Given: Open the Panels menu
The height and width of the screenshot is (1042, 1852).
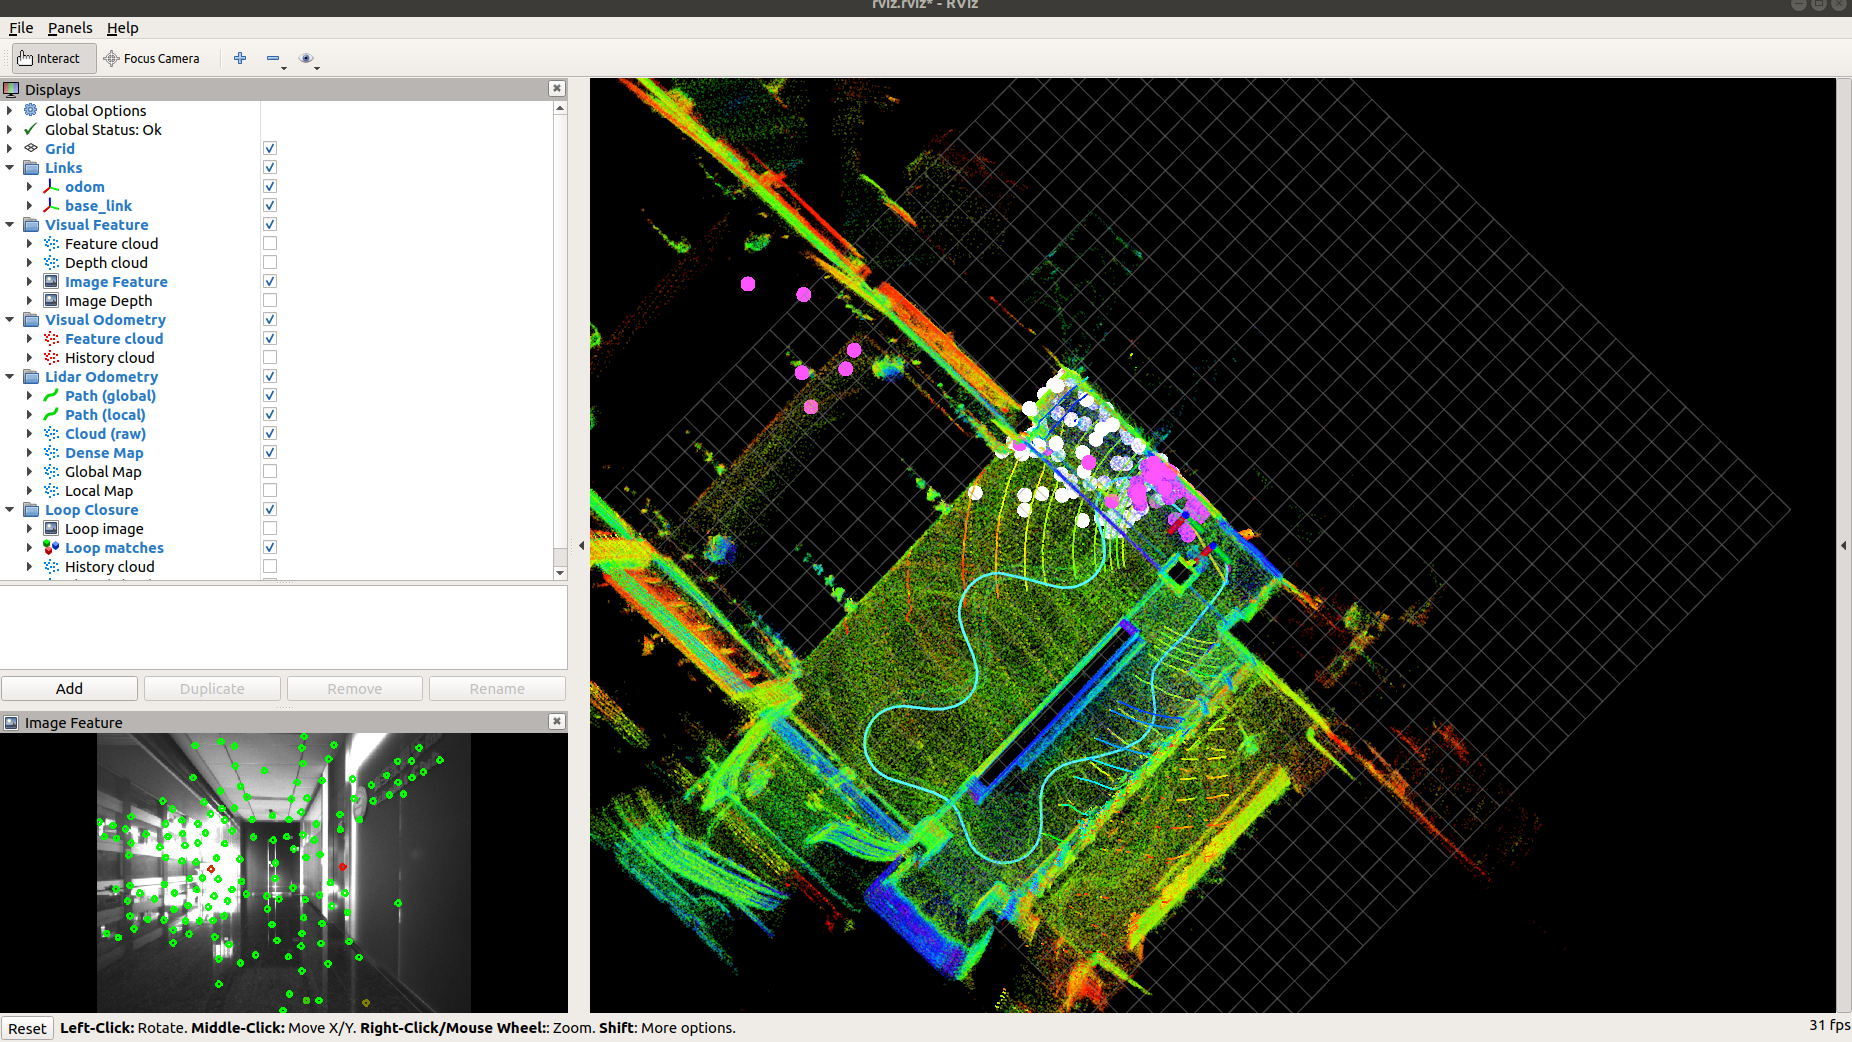Looking at the screenshot, I should (70, 28).
